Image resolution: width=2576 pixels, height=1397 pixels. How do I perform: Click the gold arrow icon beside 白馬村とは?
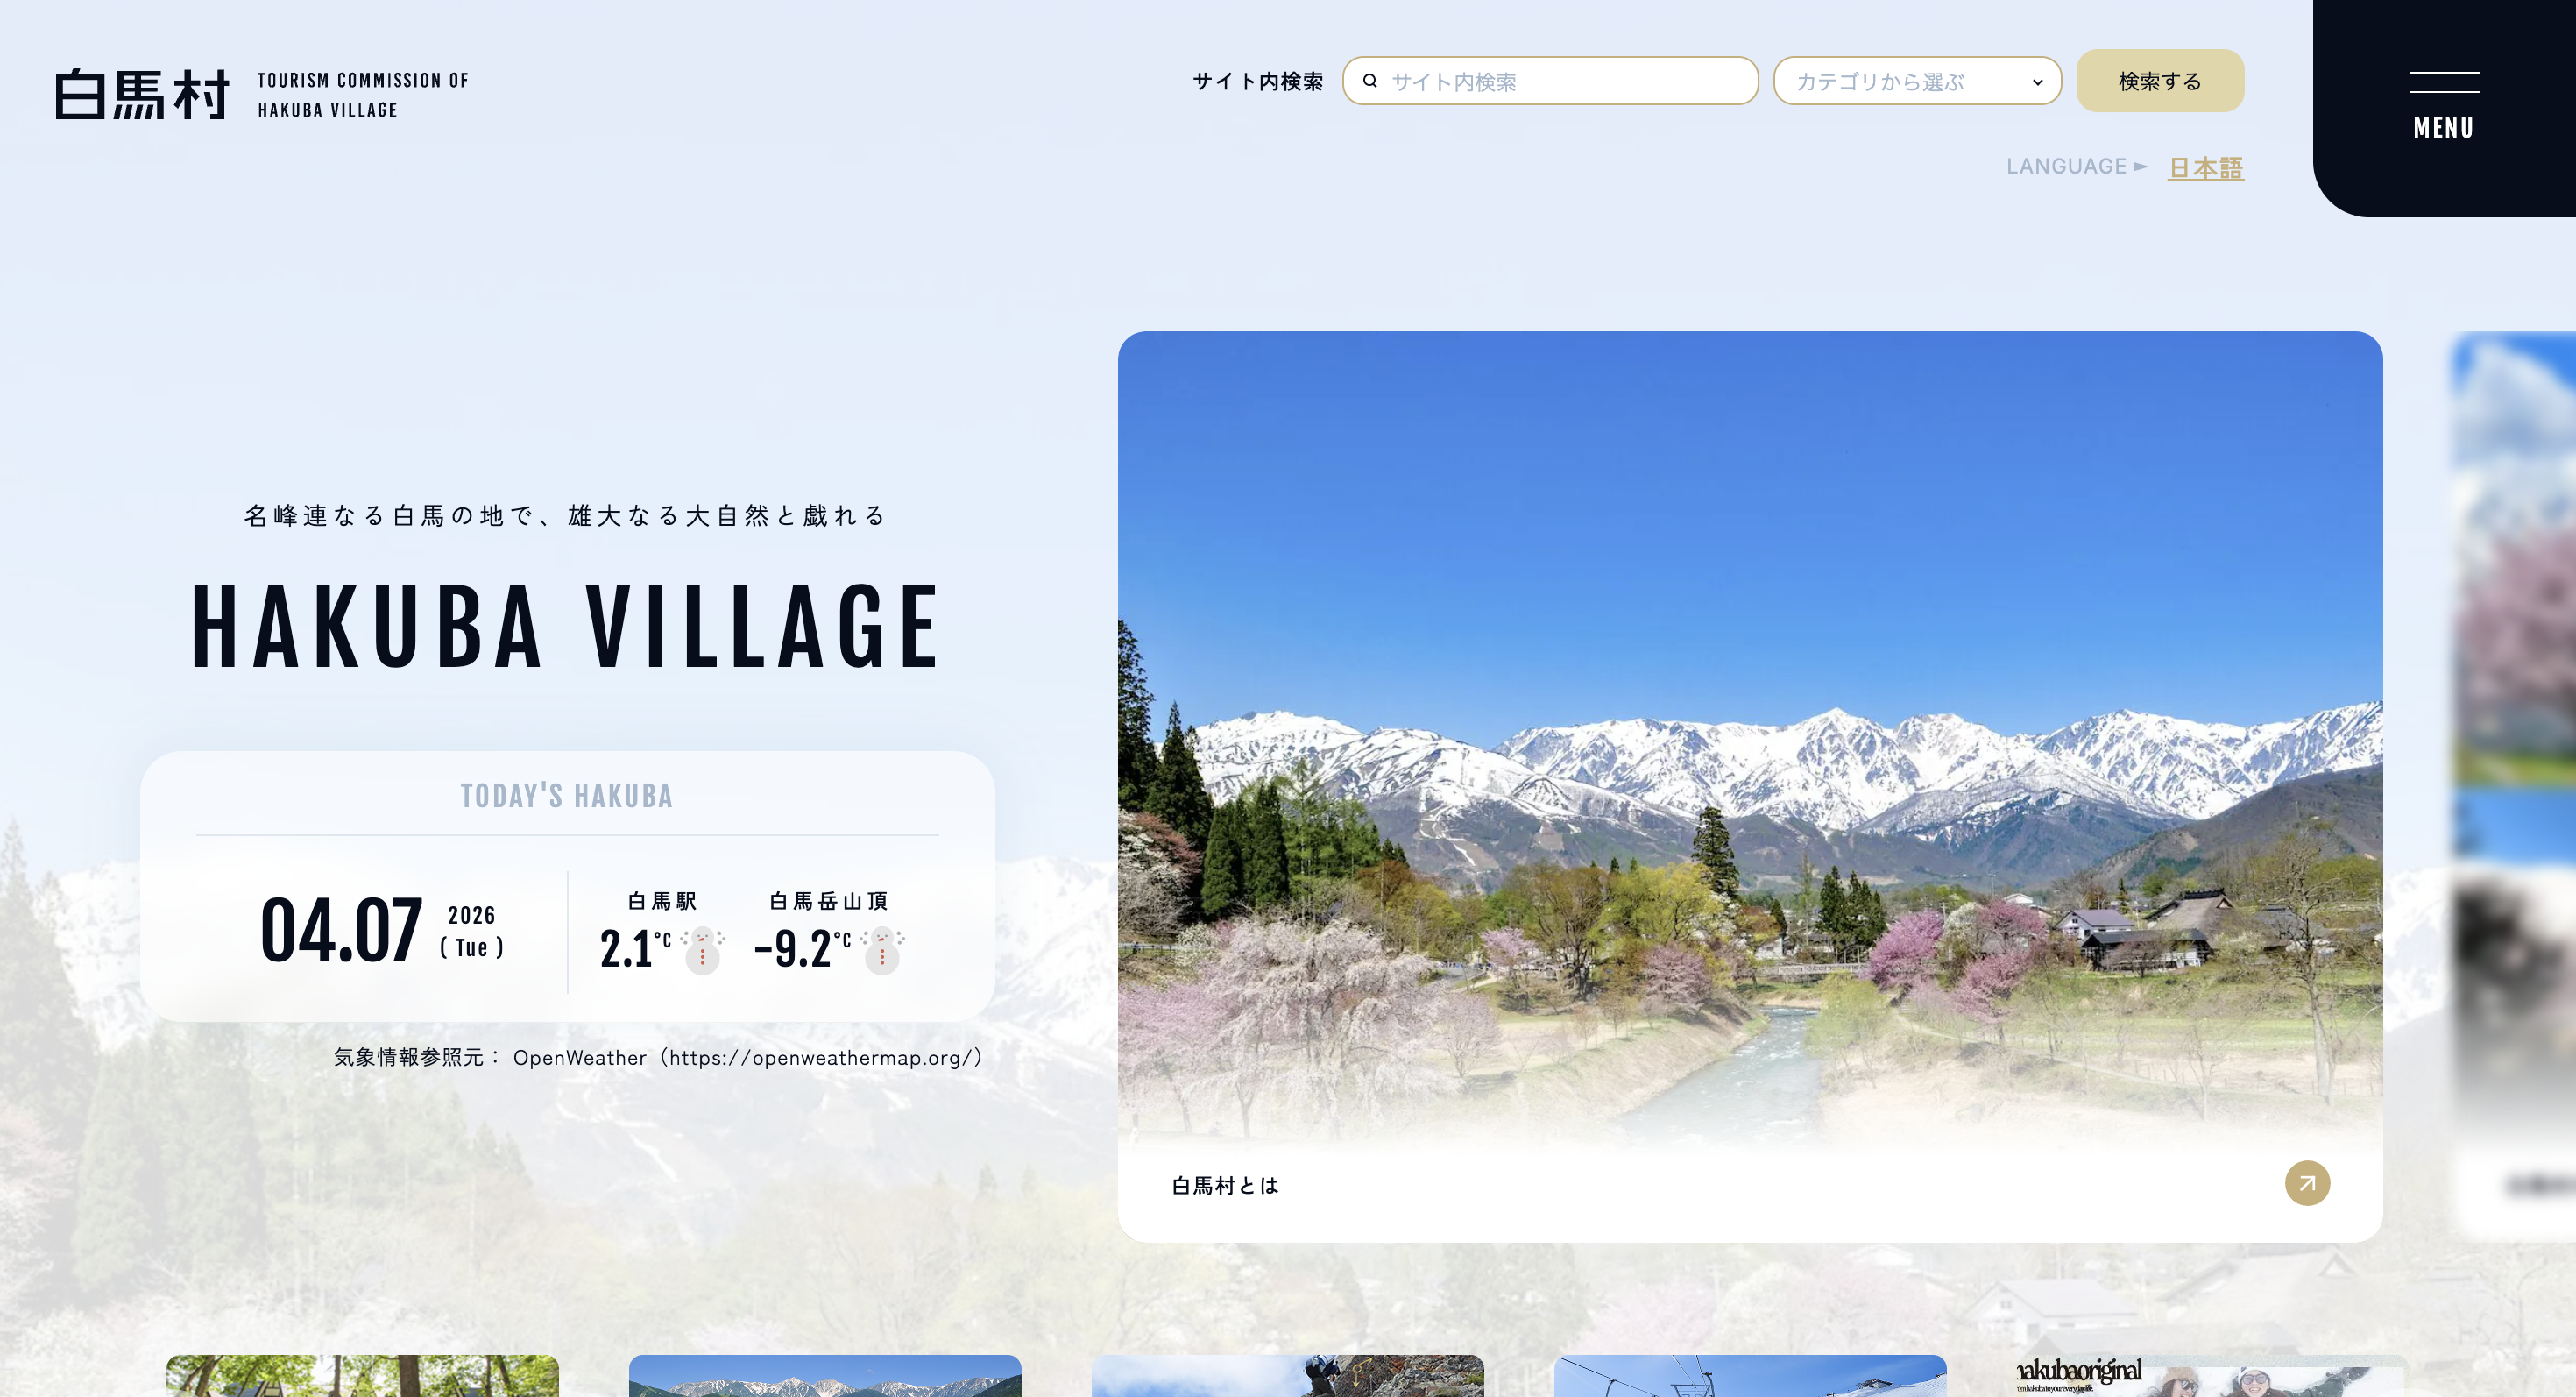[x=2307, y=1183]
